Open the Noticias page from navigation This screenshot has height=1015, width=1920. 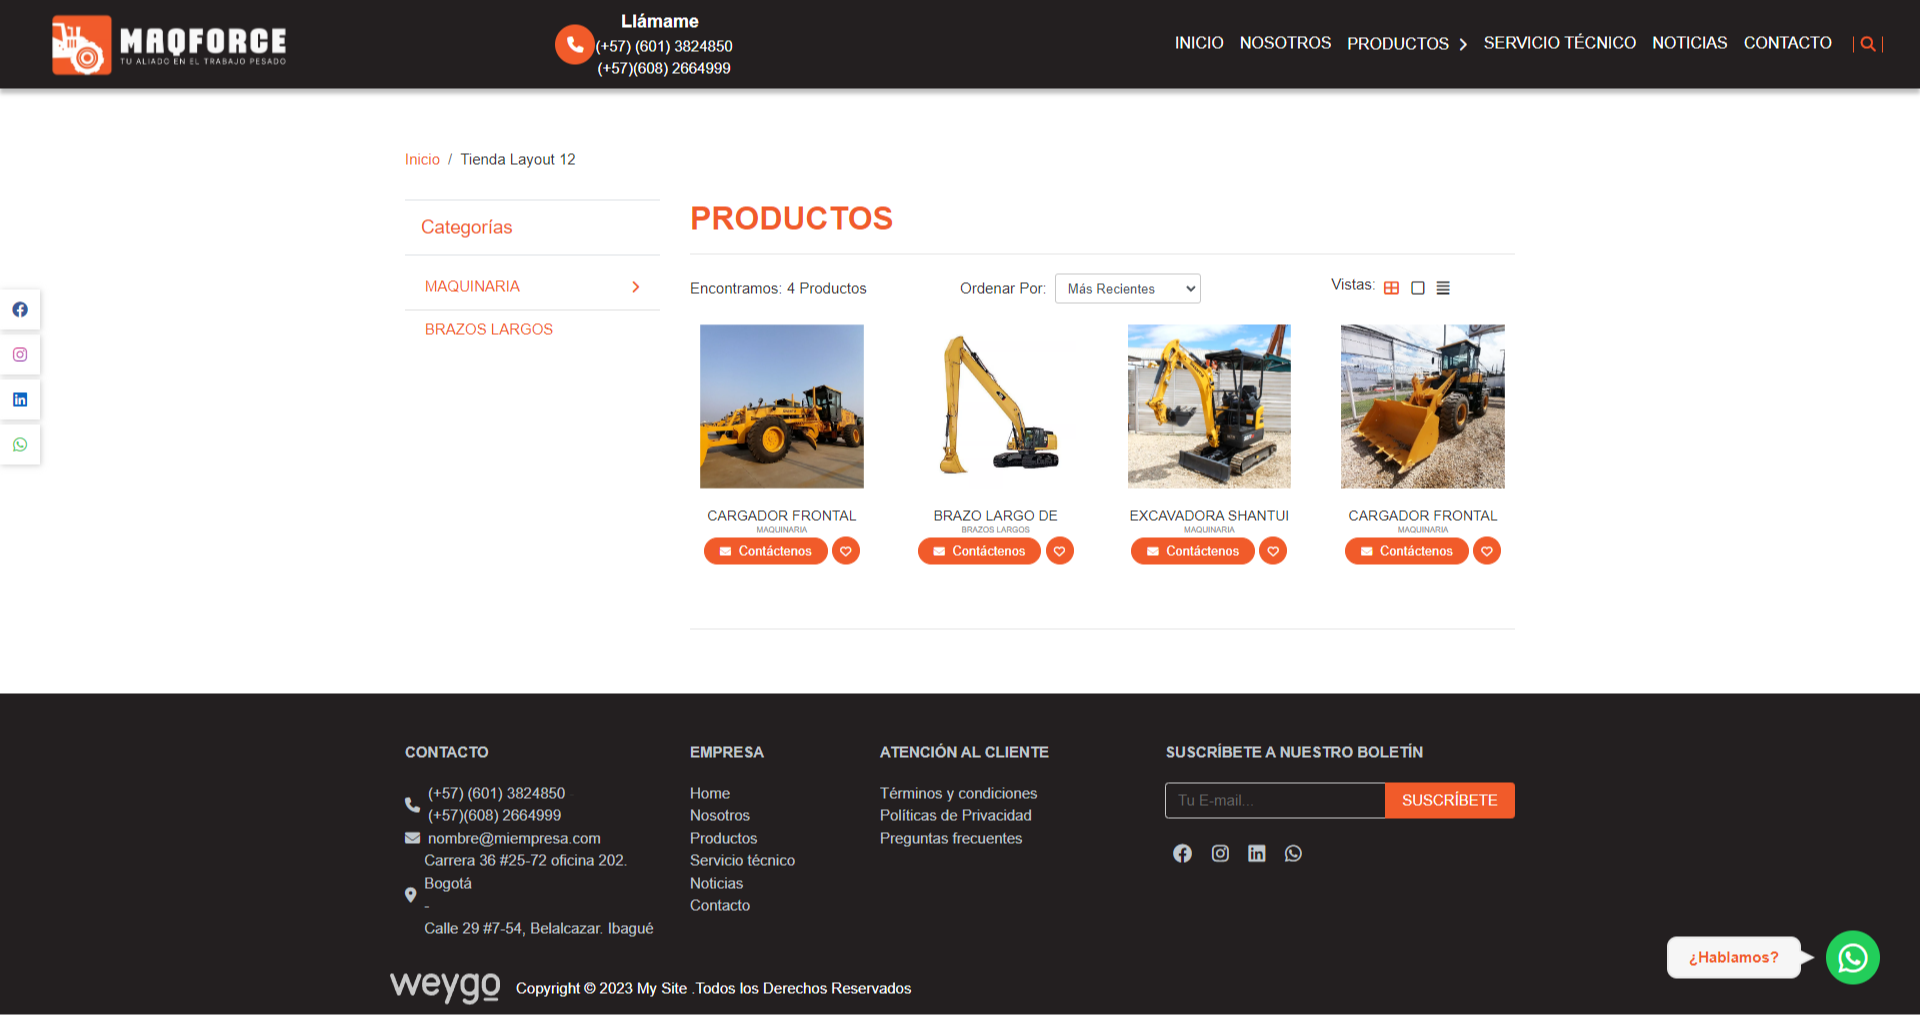pyautogui.click(x=1689, y=43)
